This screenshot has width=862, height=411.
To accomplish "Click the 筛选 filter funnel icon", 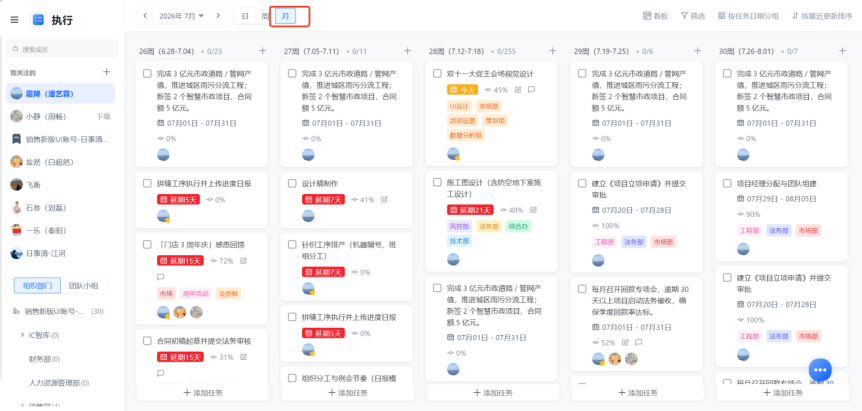I will tap(684, 16).
